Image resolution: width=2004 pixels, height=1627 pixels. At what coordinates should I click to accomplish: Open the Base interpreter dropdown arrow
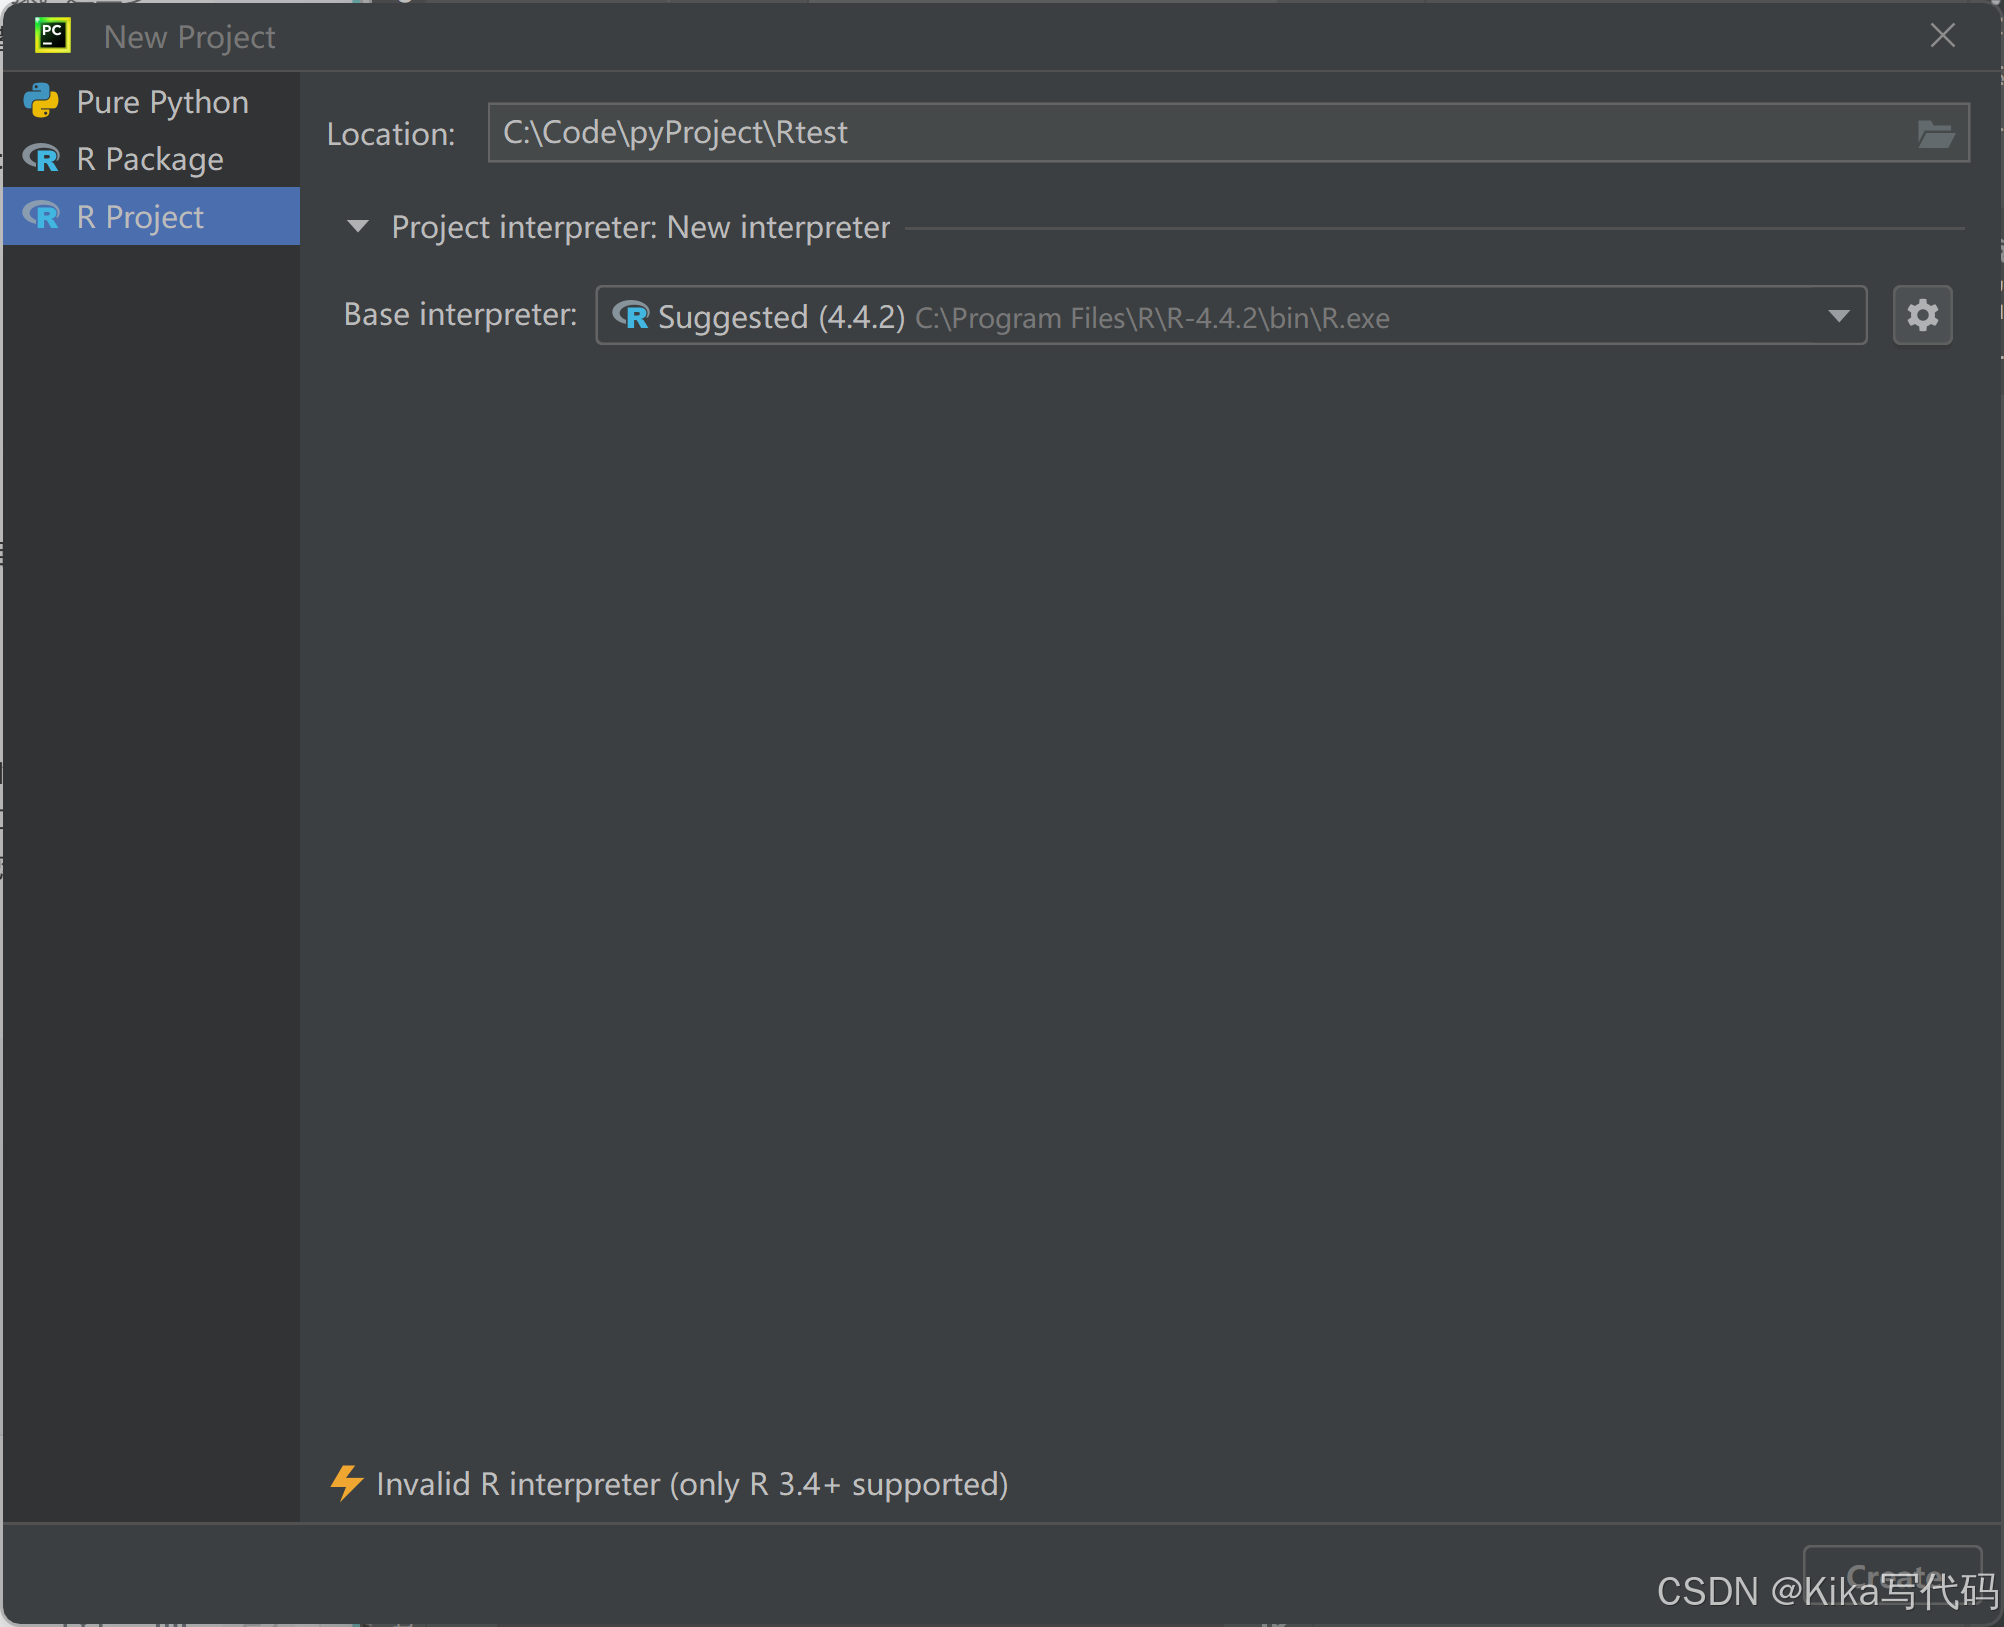(1838, 316)
